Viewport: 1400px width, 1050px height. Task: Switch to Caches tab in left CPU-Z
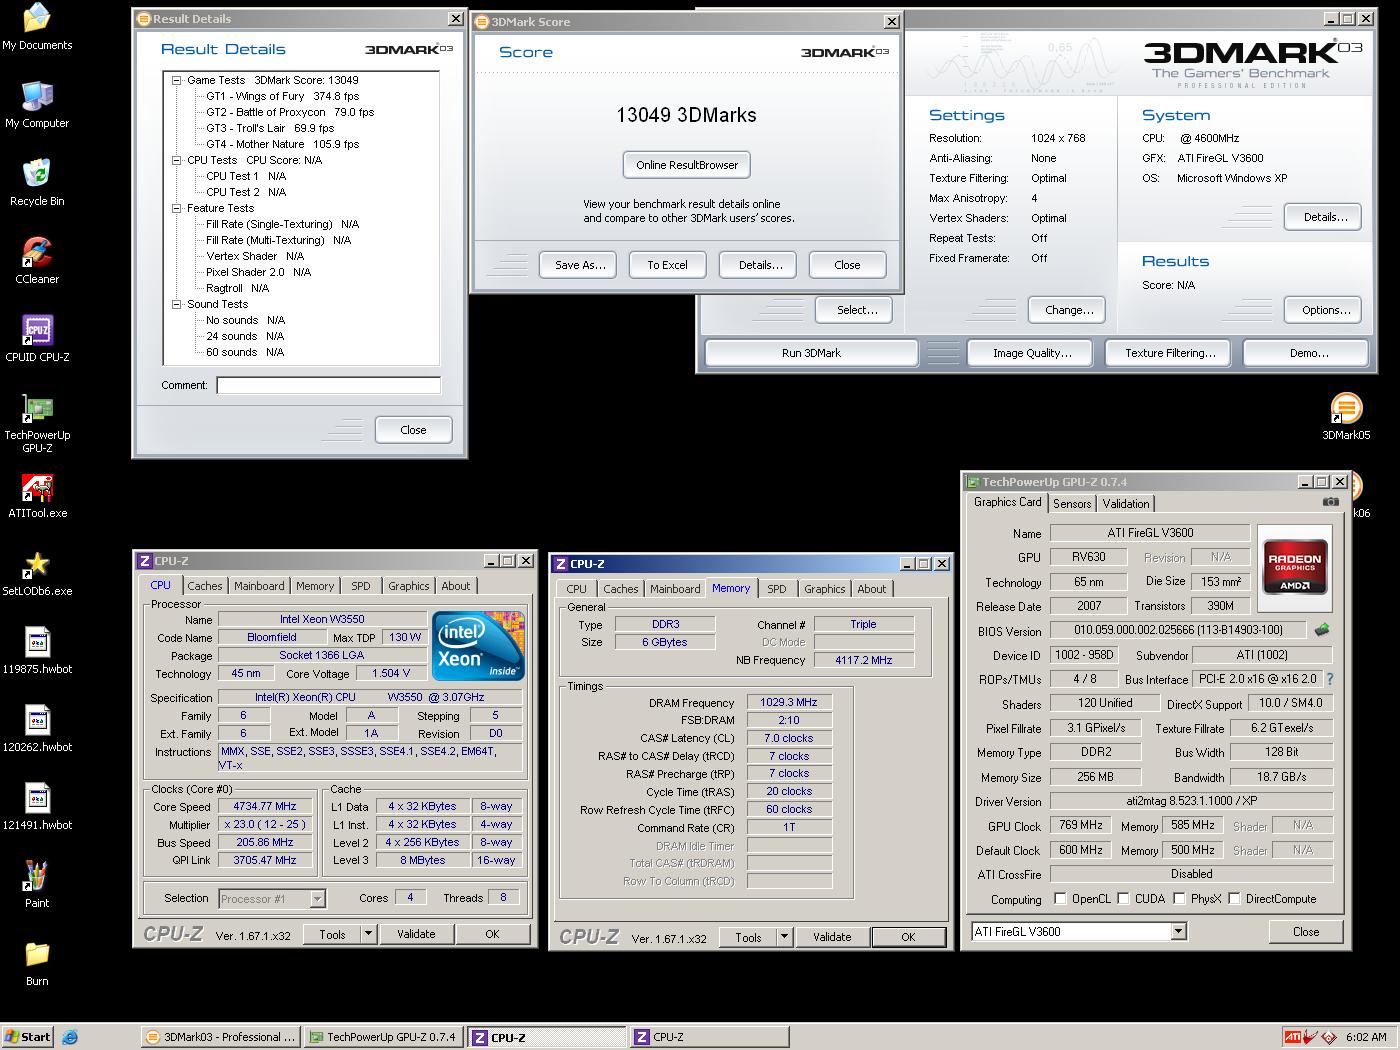(x=205, y=586)
